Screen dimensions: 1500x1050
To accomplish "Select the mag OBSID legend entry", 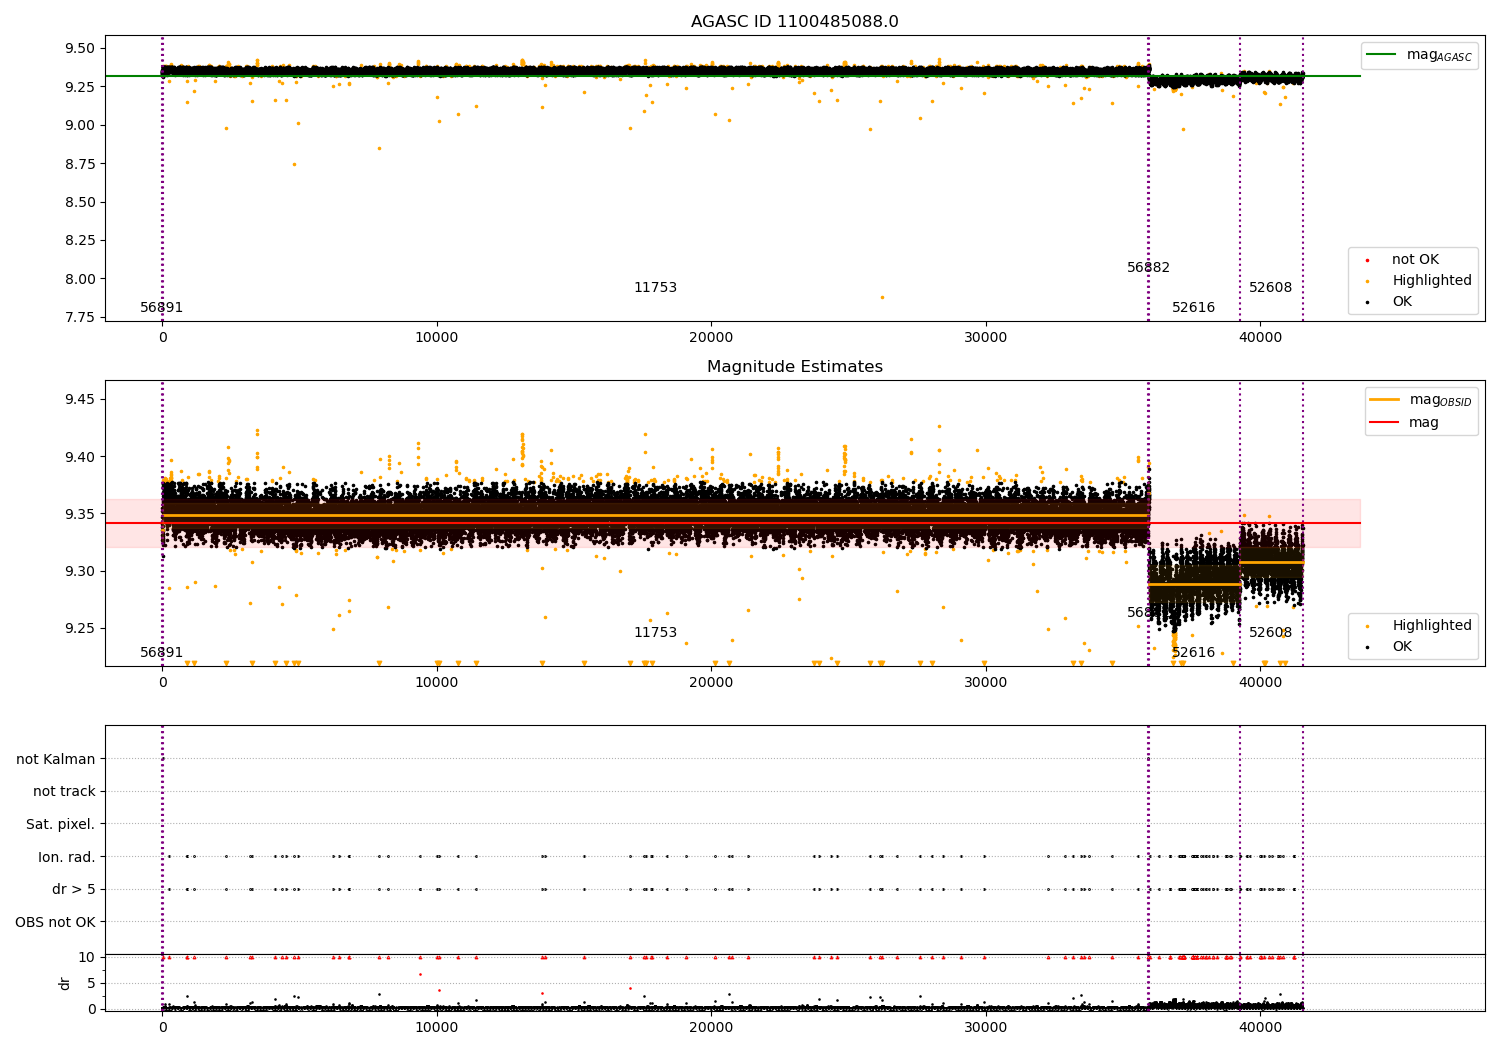I will (x=1422, y=400).
